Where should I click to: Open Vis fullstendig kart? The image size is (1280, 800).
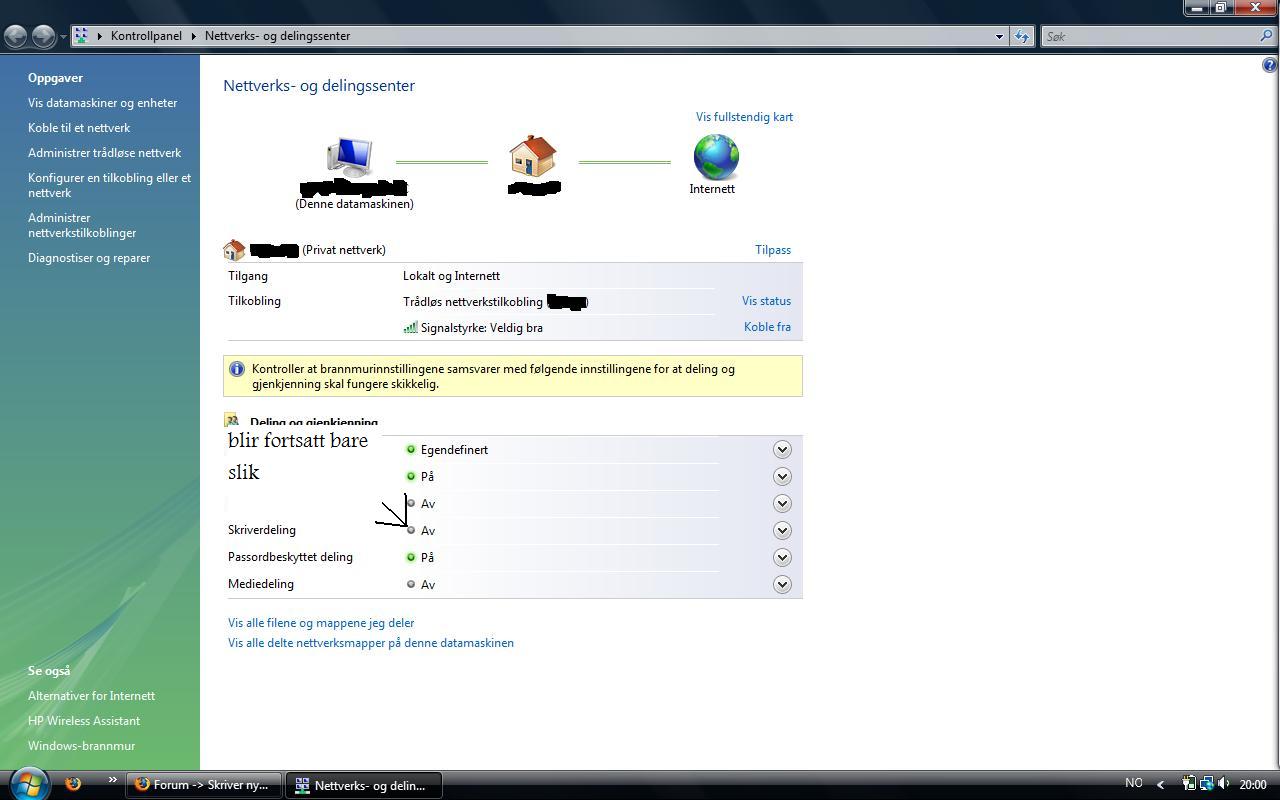(745, 117)
